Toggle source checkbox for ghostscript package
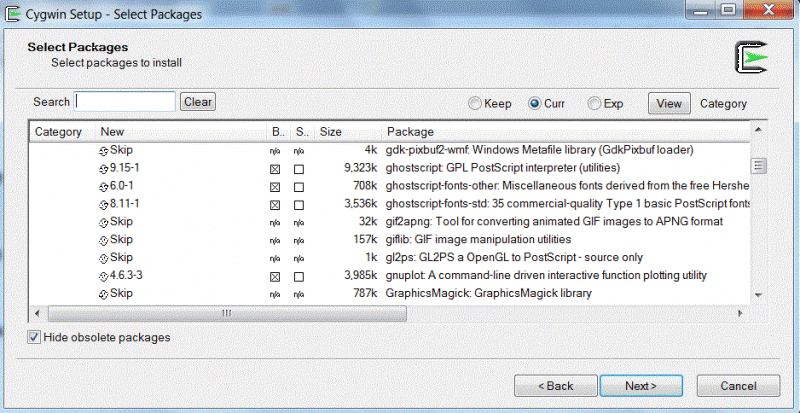 (x=299, y=169)
